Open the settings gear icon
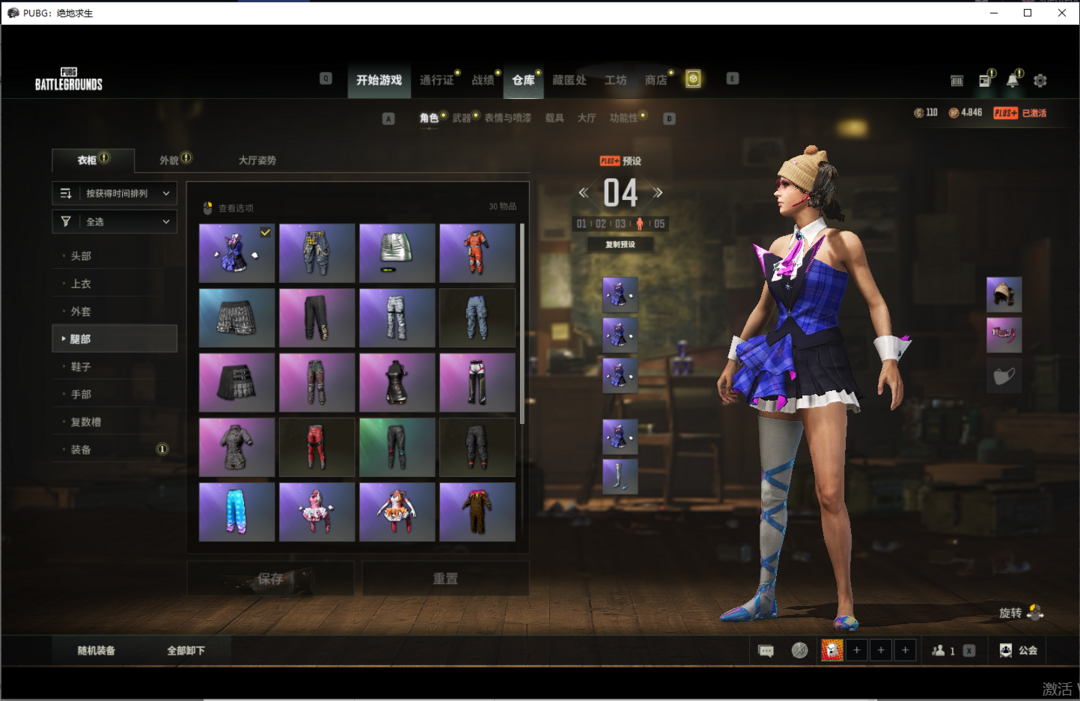 [x=1040, y=81]
